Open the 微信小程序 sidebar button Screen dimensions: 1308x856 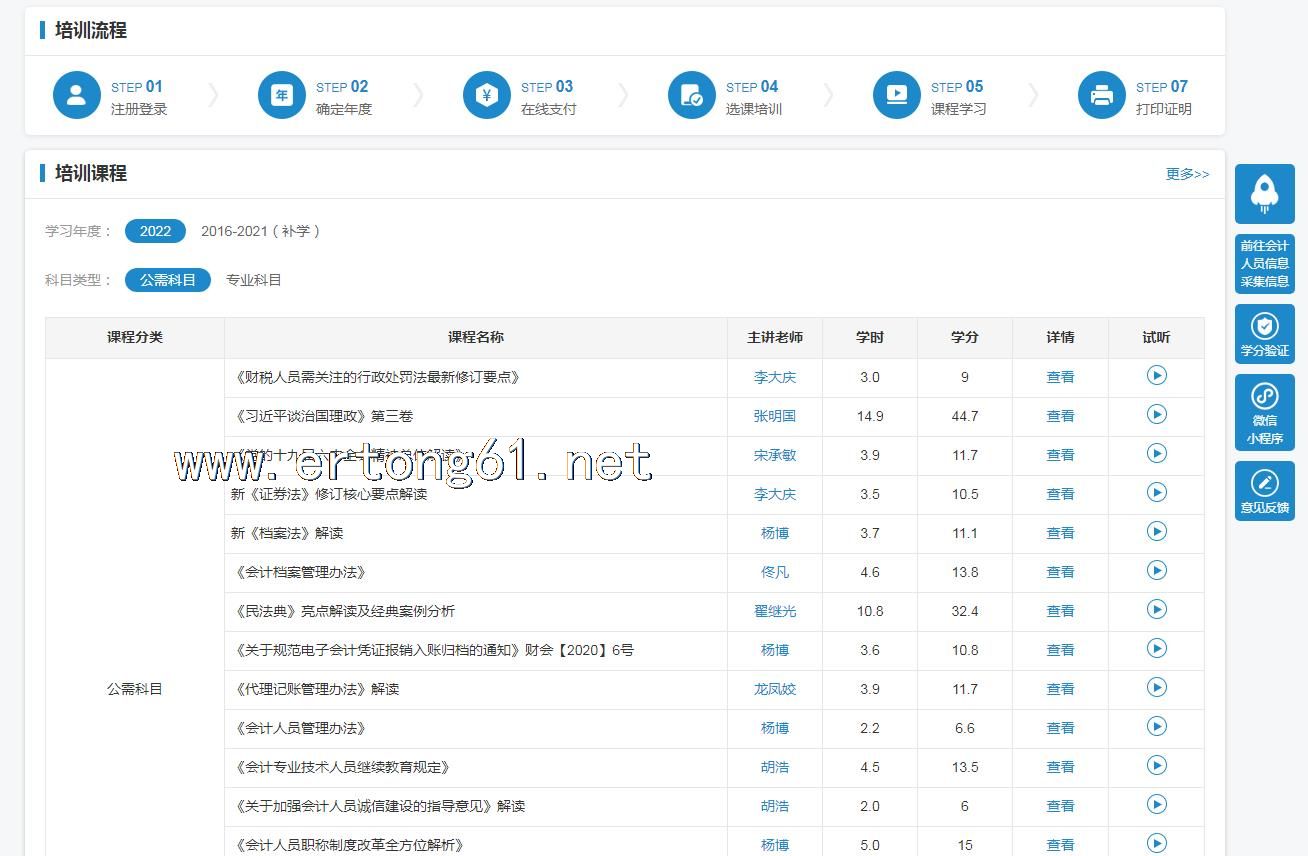coord(1264,412)
